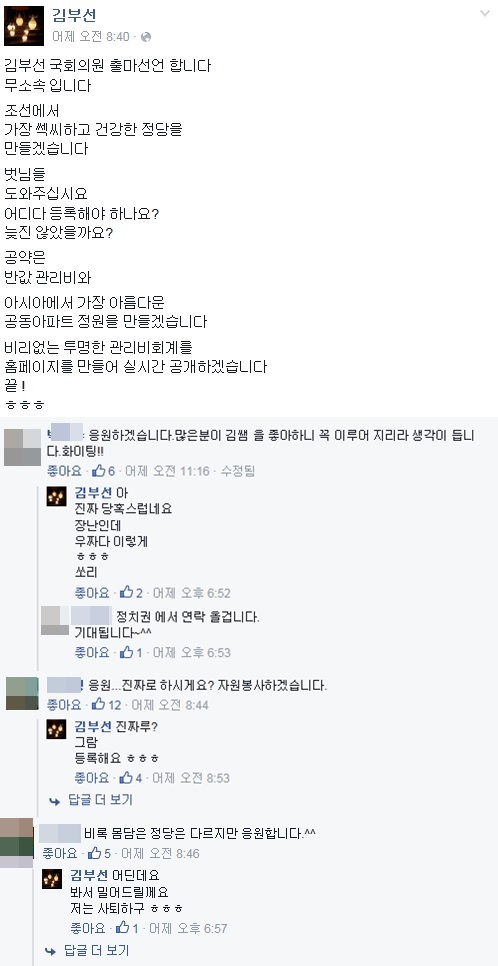Click thumbs-up count 6 on first comment
The image size is (498, 966).
point(104,471)
